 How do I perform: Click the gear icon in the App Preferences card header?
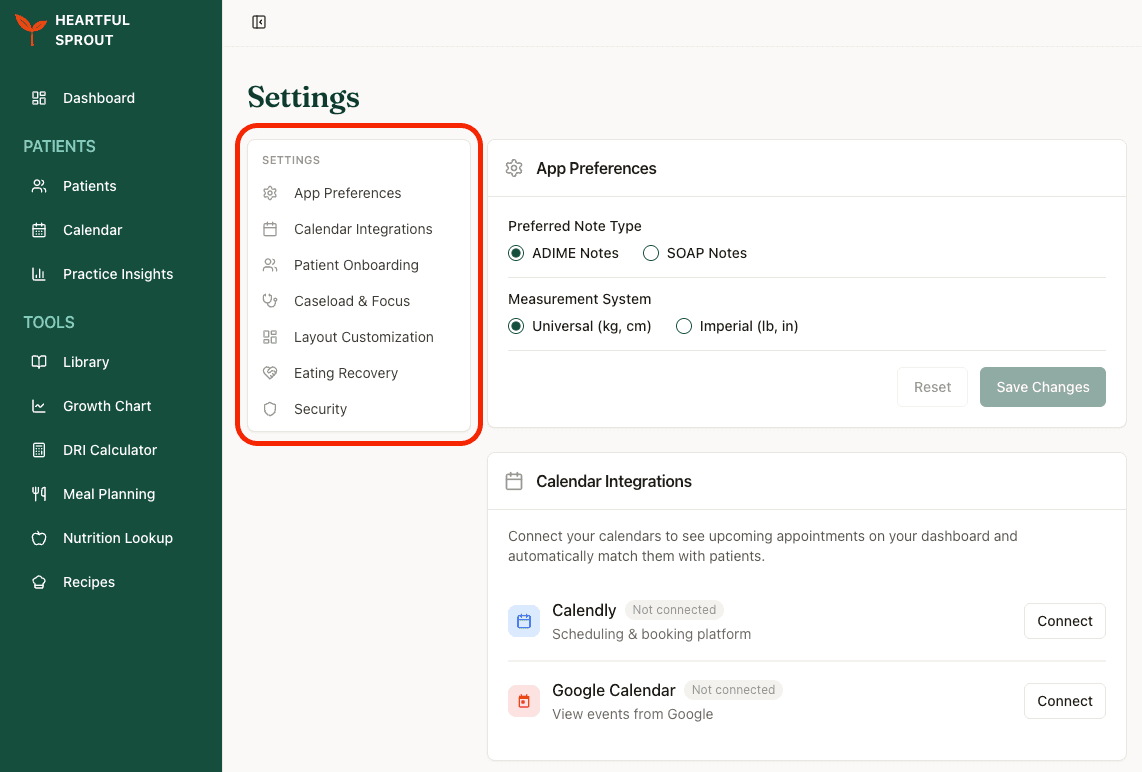tap(514, 168)
